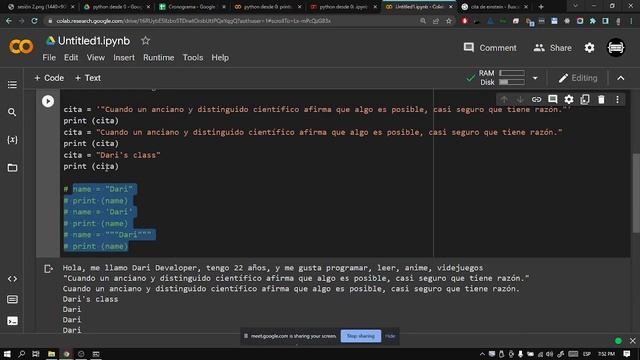
Task: Open Windows Start menu
Action: coord(7,354)
